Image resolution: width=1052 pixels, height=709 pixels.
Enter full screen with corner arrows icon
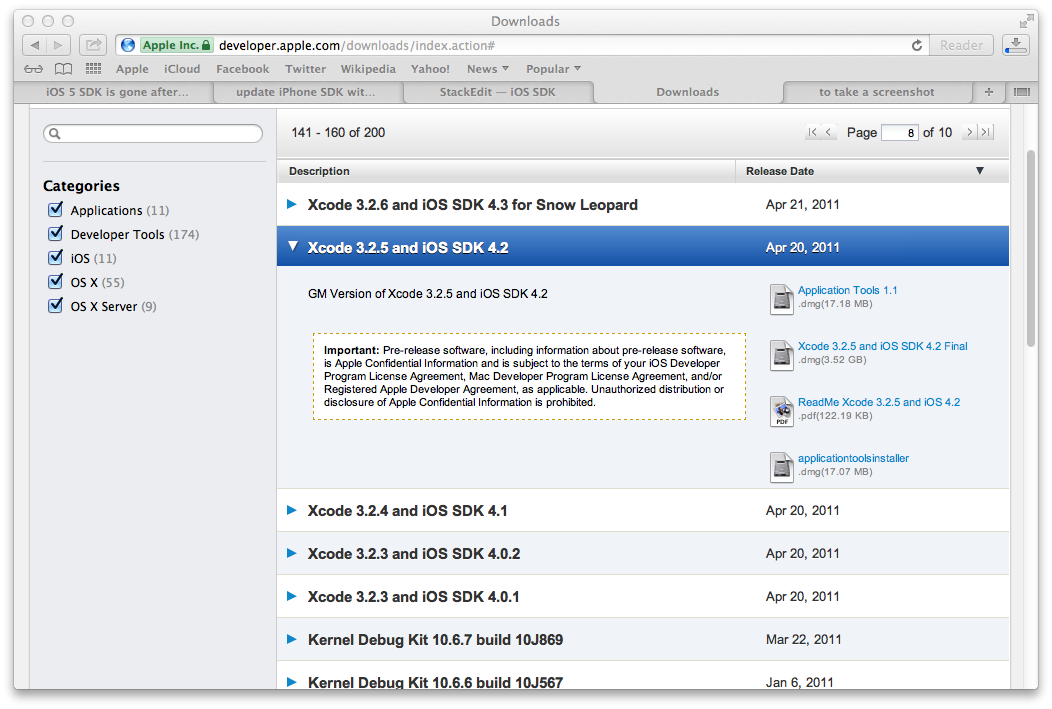(x=1027, y=21)
